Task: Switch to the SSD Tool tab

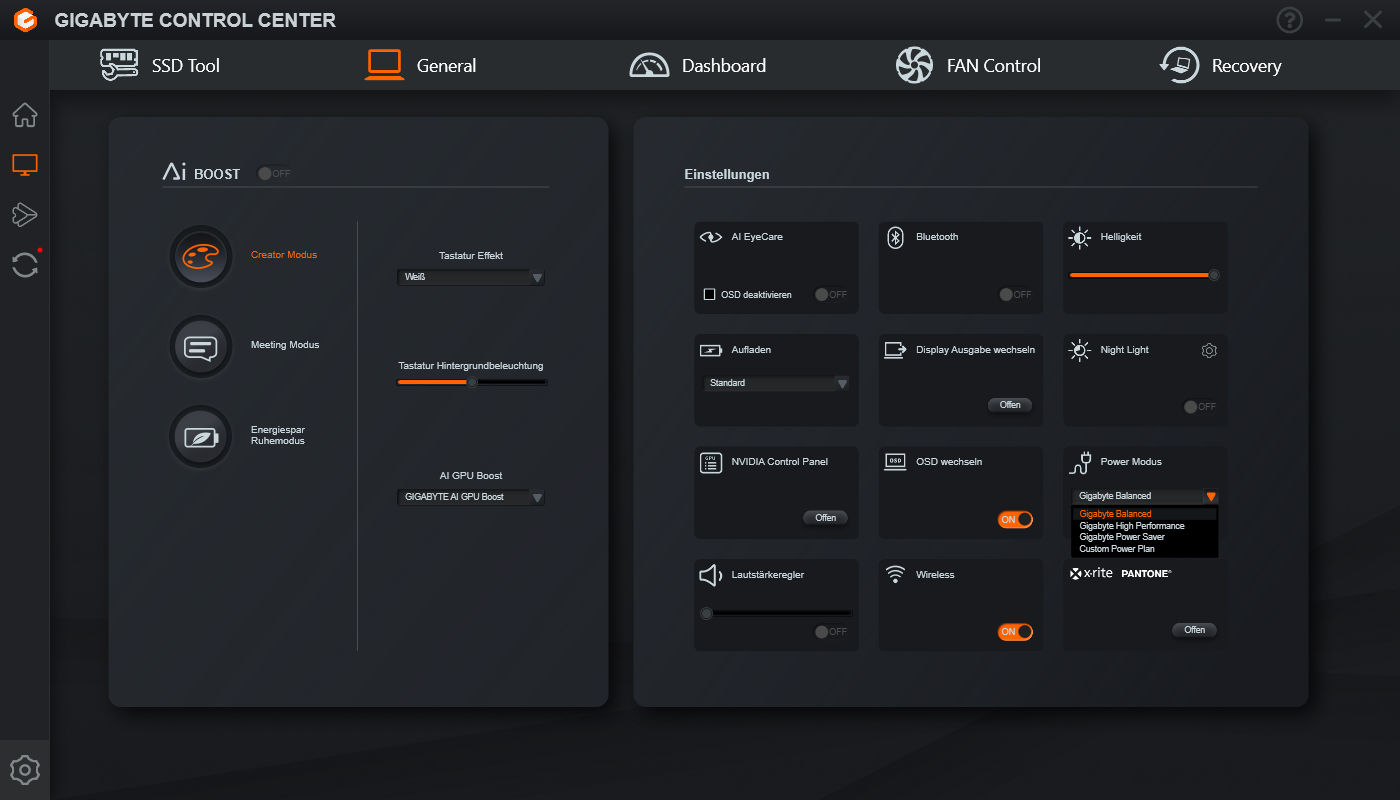Action: click(x=160, y=66)
